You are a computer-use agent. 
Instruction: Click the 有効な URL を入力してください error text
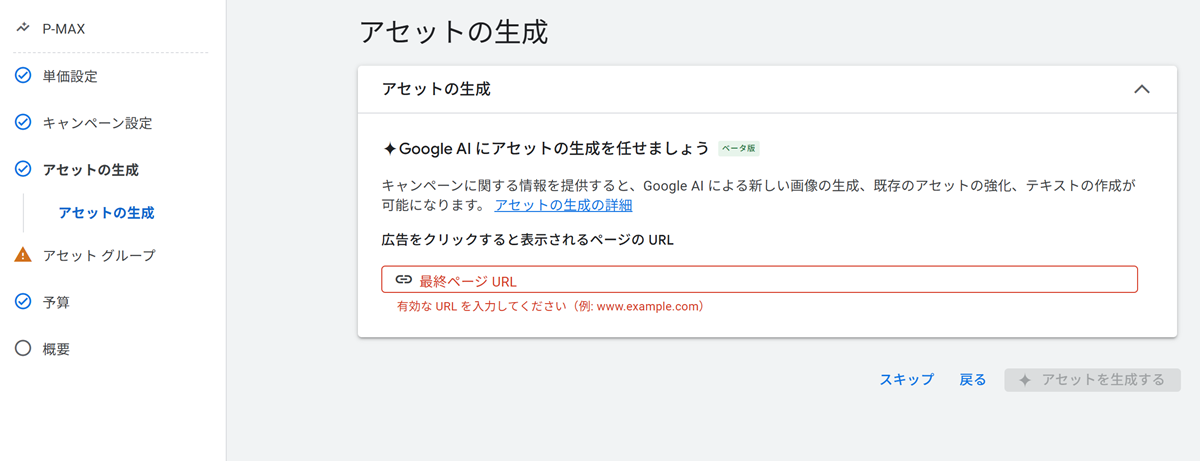[550, 306]
